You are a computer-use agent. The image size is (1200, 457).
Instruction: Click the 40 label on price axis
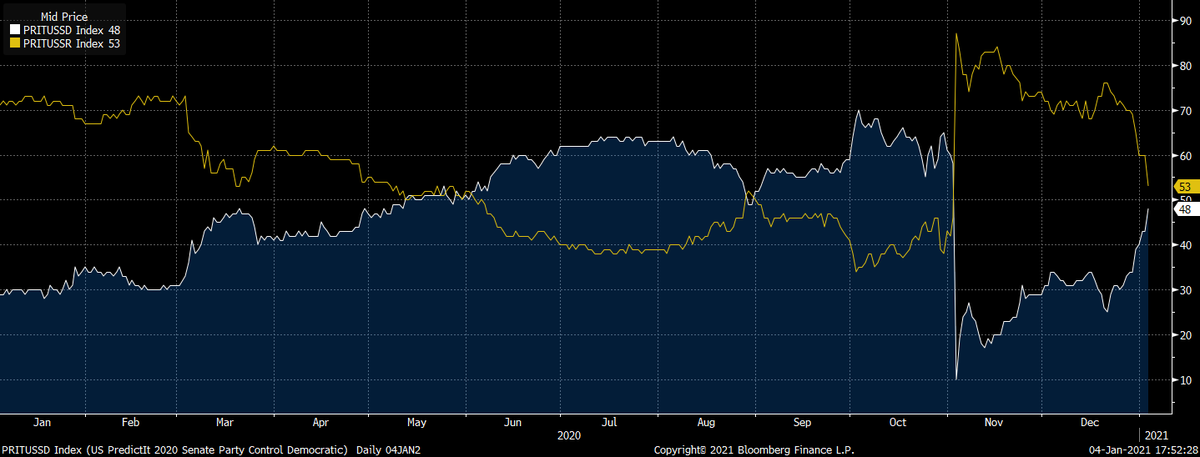pos(1185,245)
